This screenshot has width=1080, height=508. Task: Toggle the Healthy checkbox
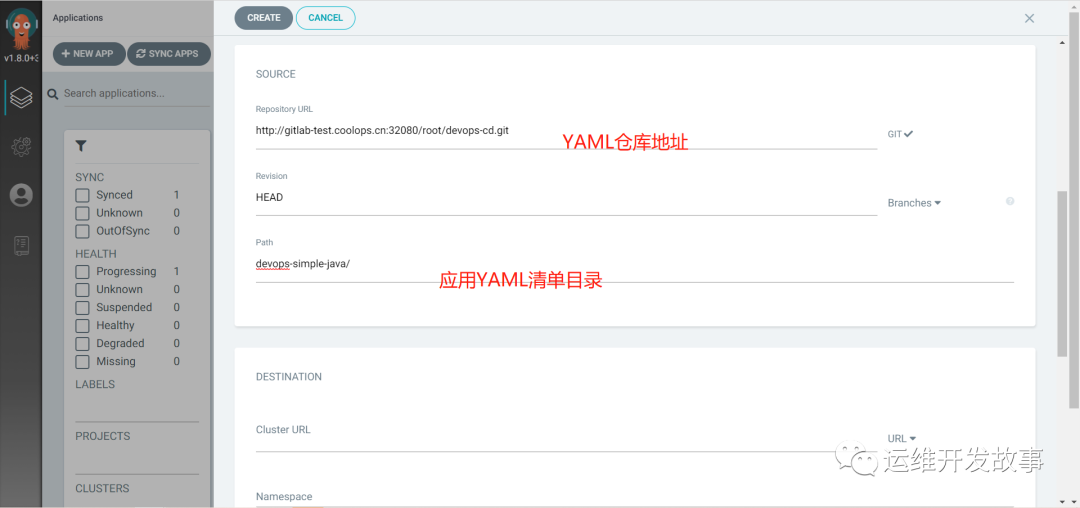[83, 326]
